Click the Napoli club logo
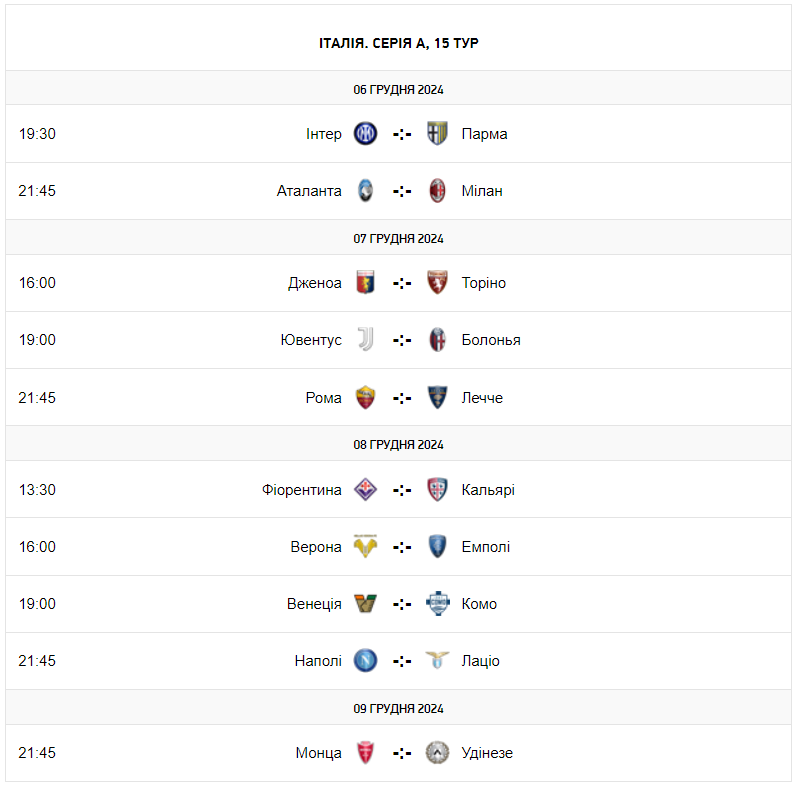 coord(366,661)
